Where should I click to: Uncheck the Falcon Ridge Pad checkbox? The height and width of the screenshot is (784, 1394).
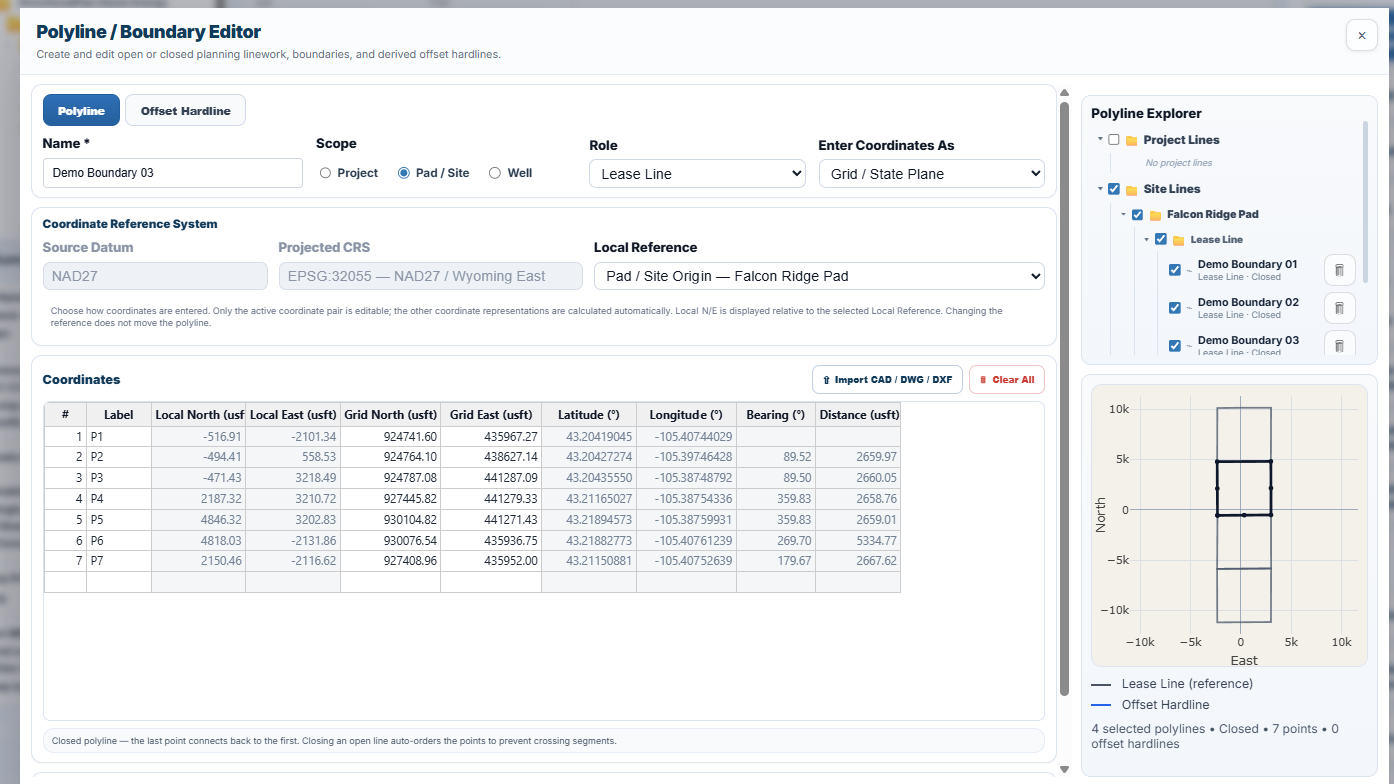[x=1137, y=215]
